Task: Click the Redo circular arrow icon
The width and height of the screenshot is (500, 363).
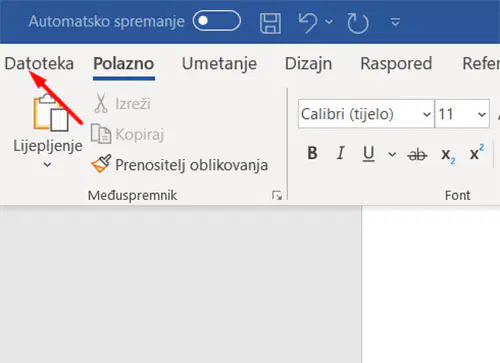Action: [x=358, y=23]
